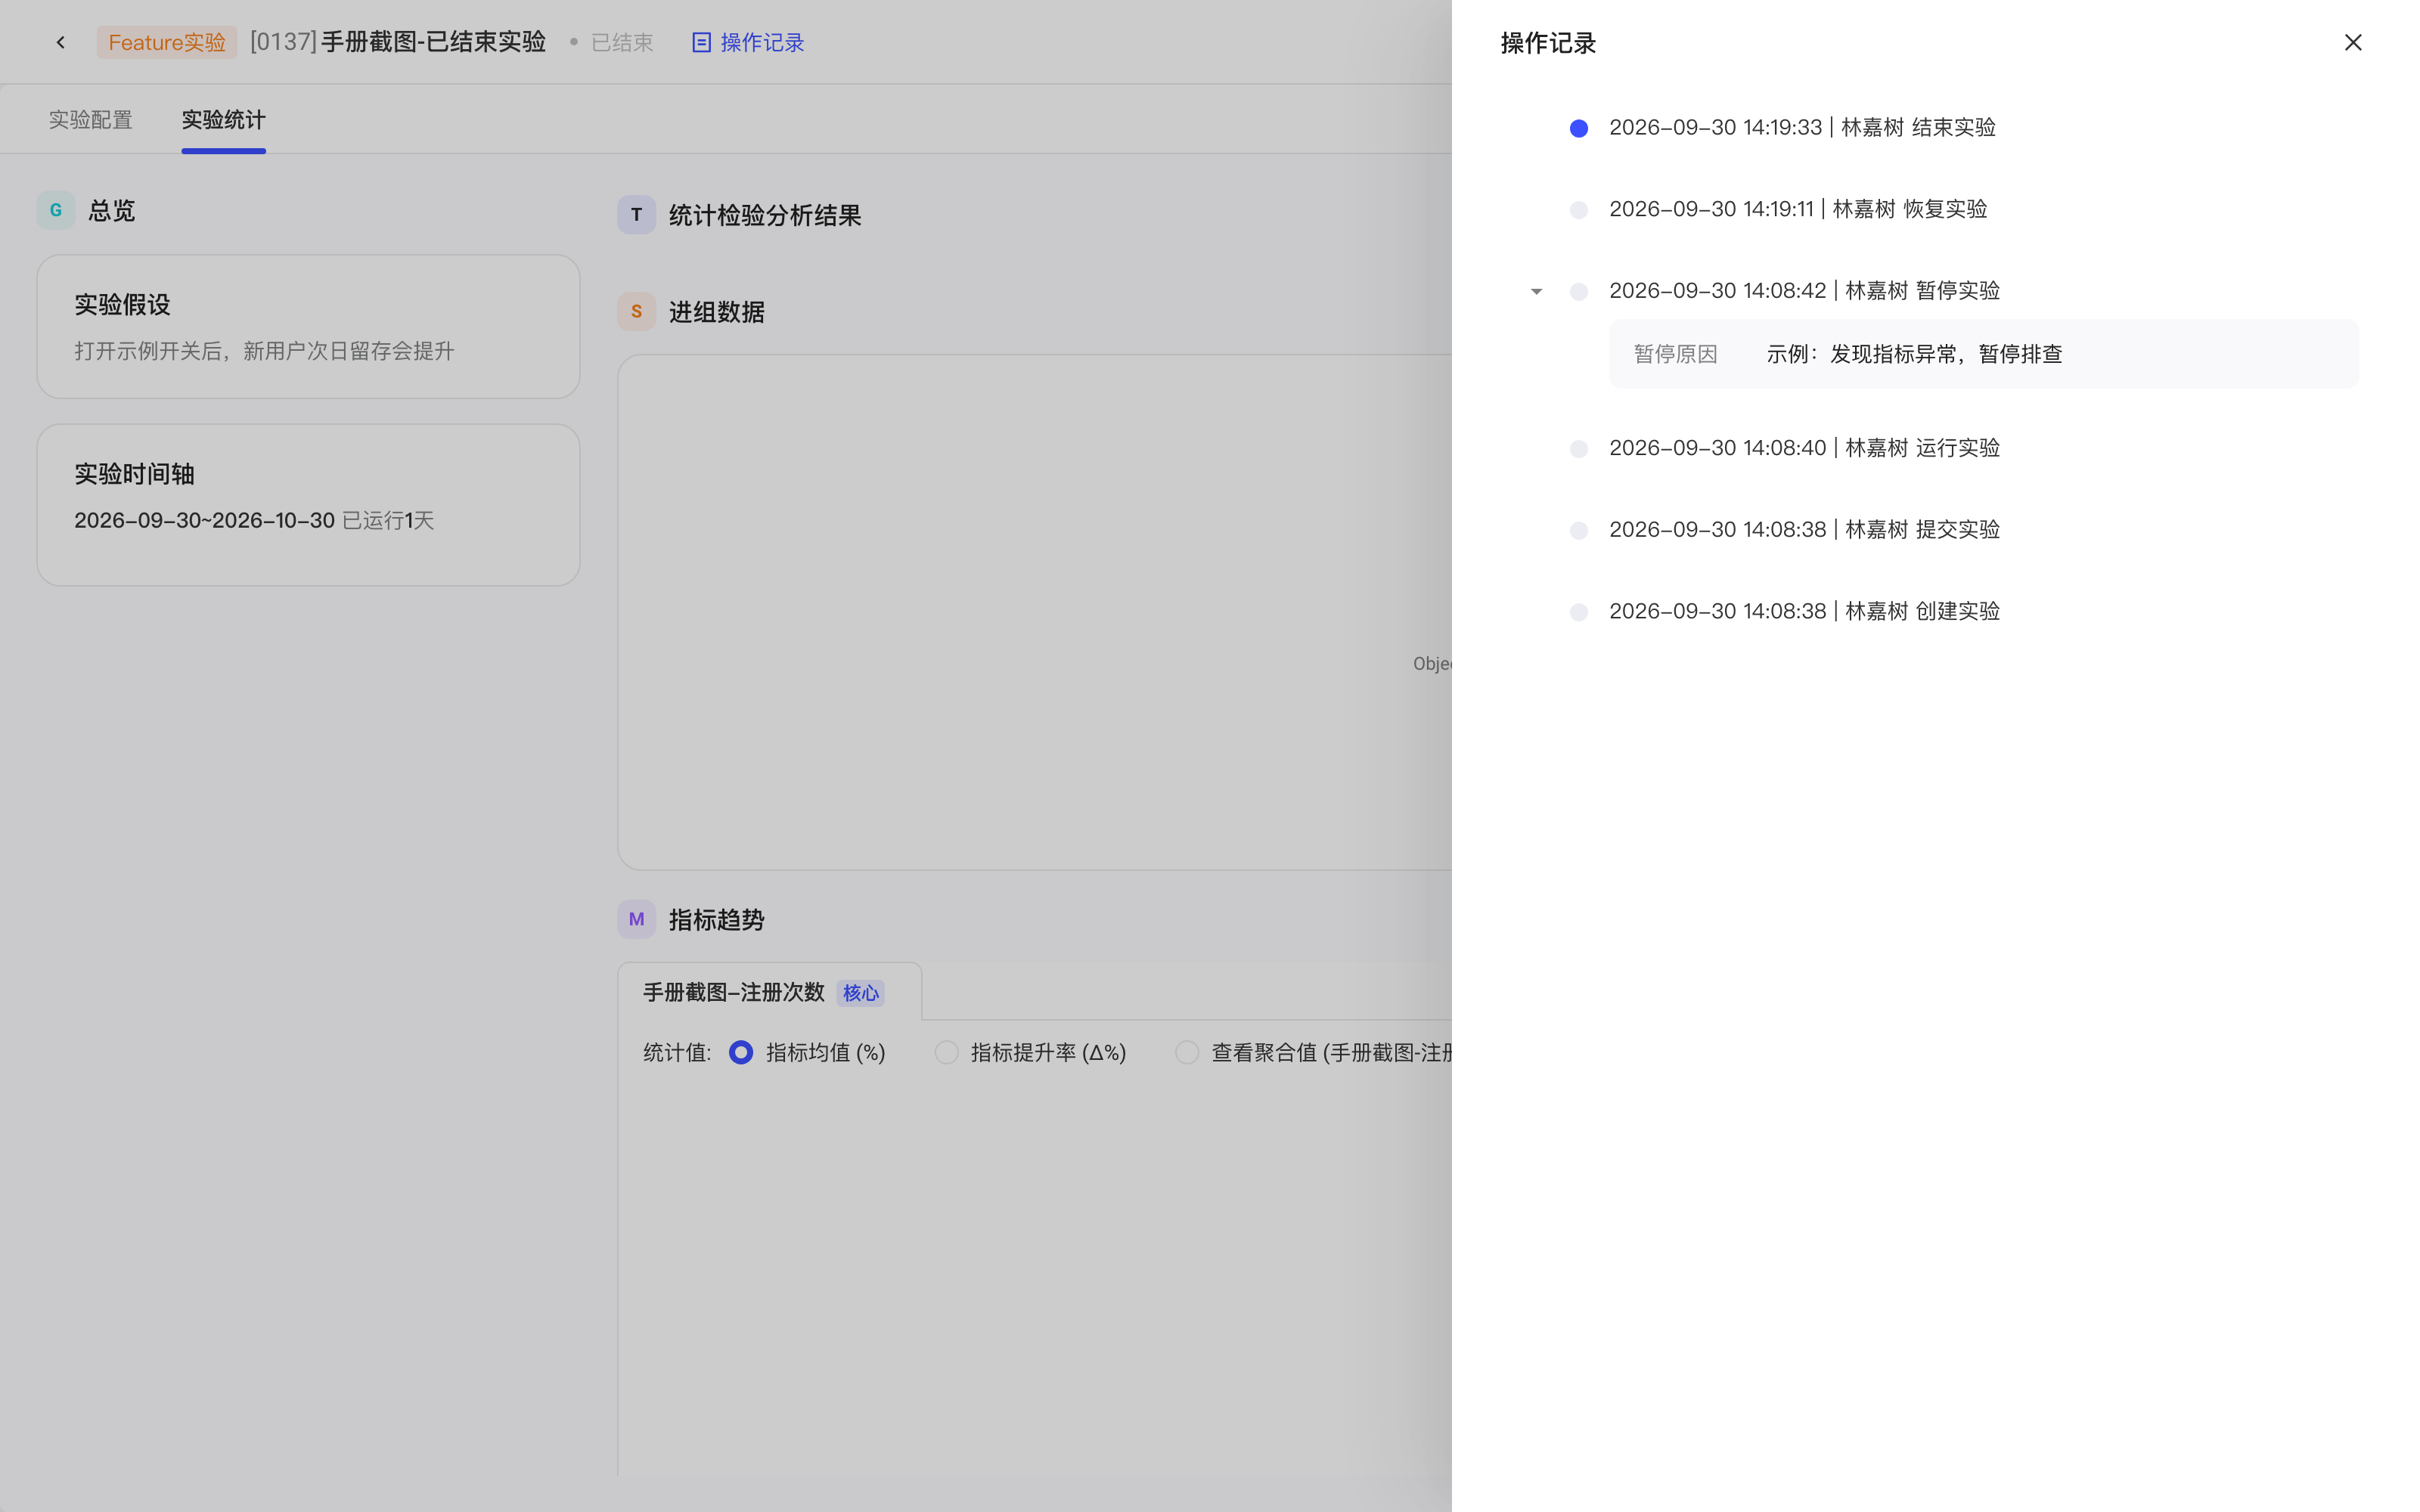The height and width of the screenshot is (1512, 2420).
Task: Click the 实验时间轴 card
Action: (308, 505)
